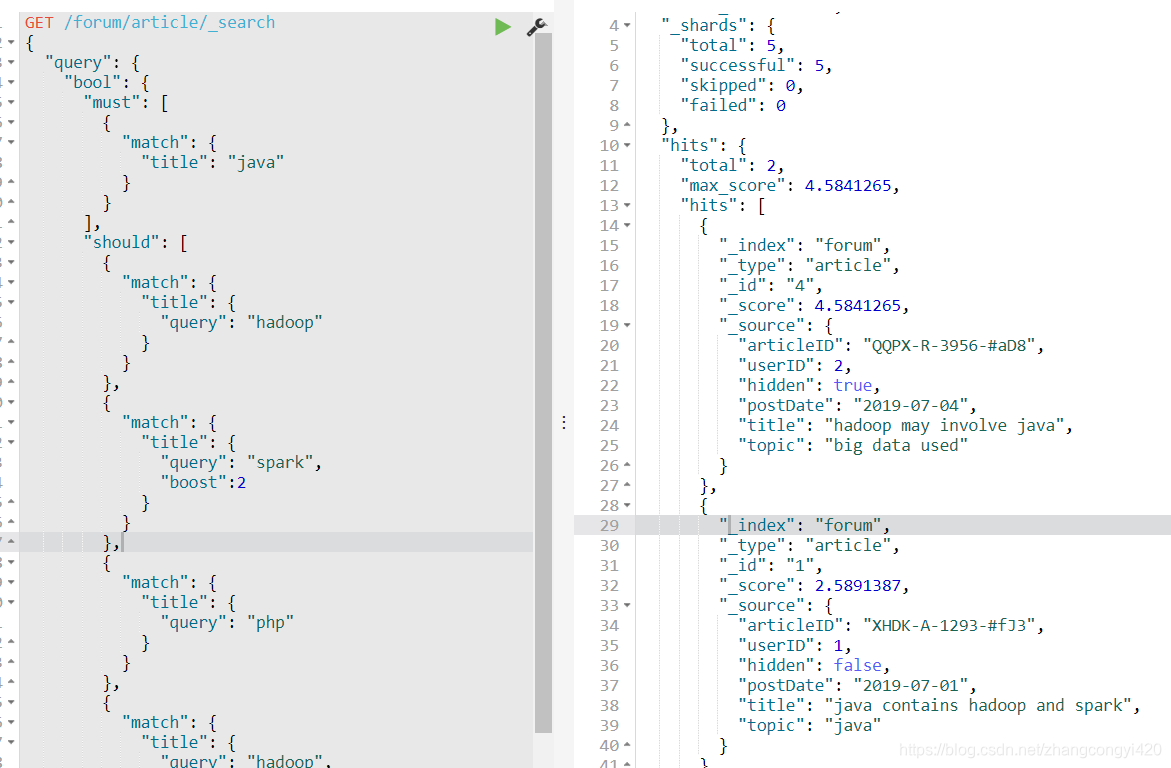Open the CSDN blog watermark link

[1030, 750]
